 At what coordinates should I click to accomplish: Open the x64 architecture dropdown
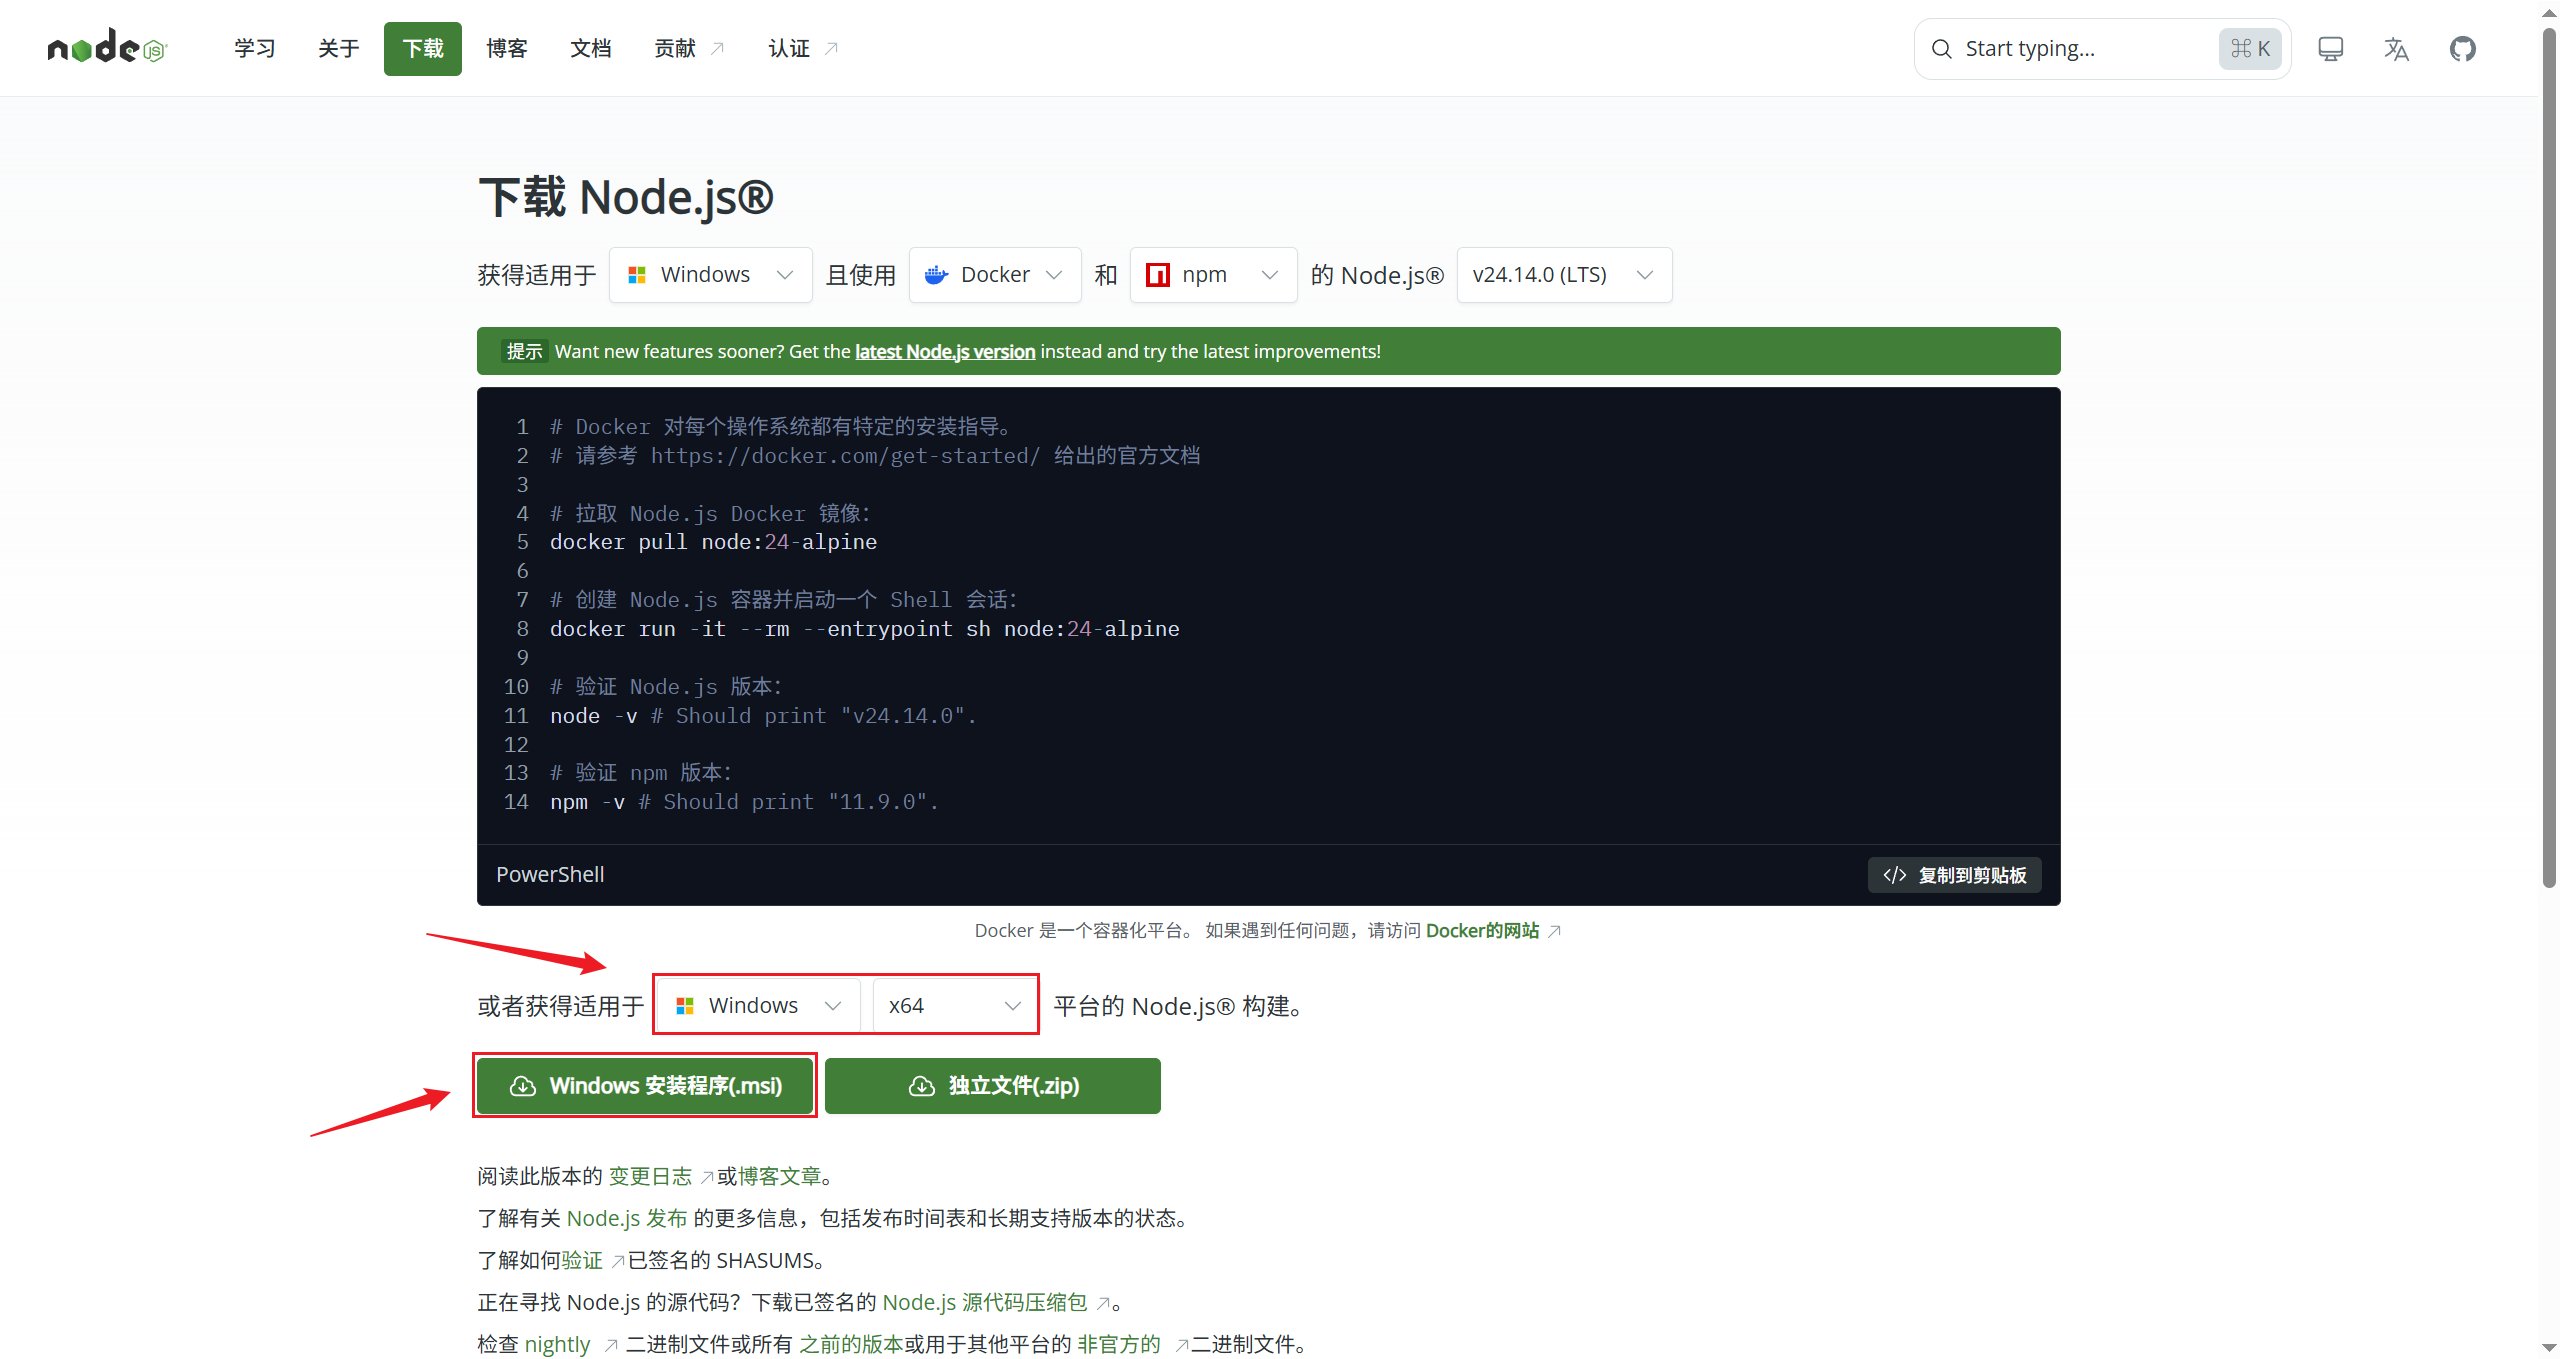[954, 1006]
